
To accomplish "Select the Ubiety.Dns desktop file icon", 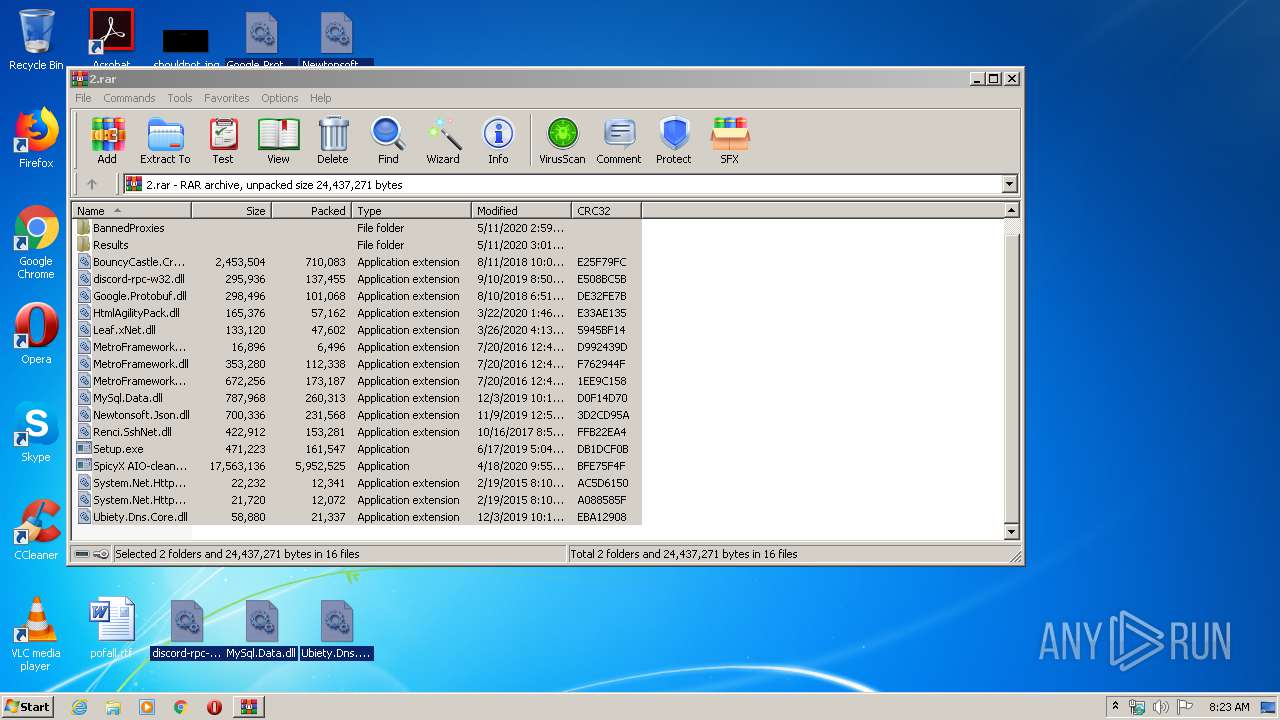I will point(337,629).
